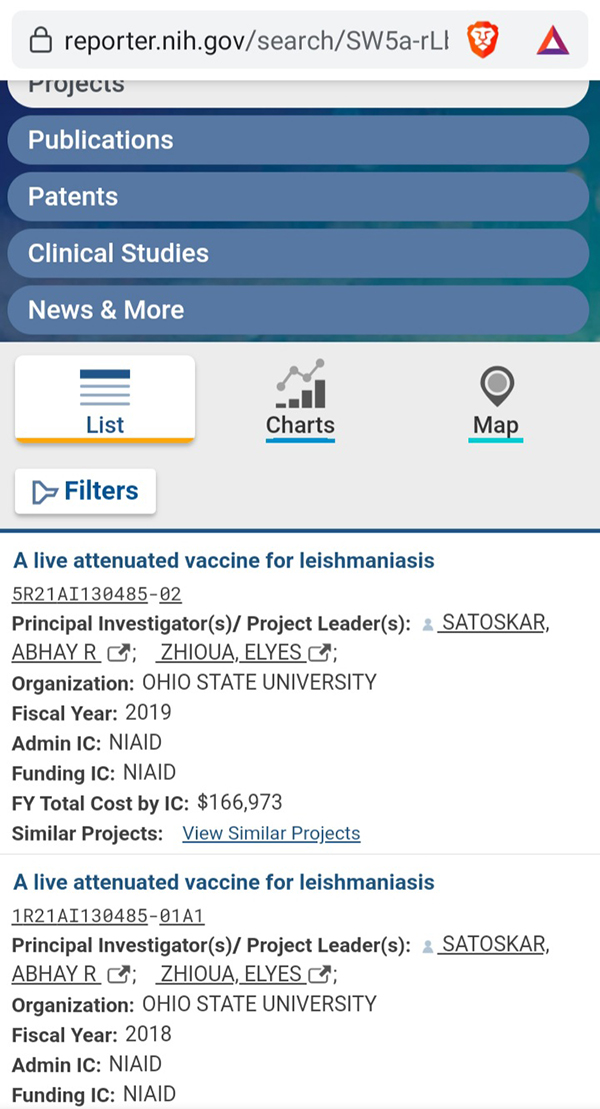This screenshot has height=1109, width=600.
Task: Open external link icon beside Zhioua, Elyes, 2019 project
Action: click(x=320, y=654)
